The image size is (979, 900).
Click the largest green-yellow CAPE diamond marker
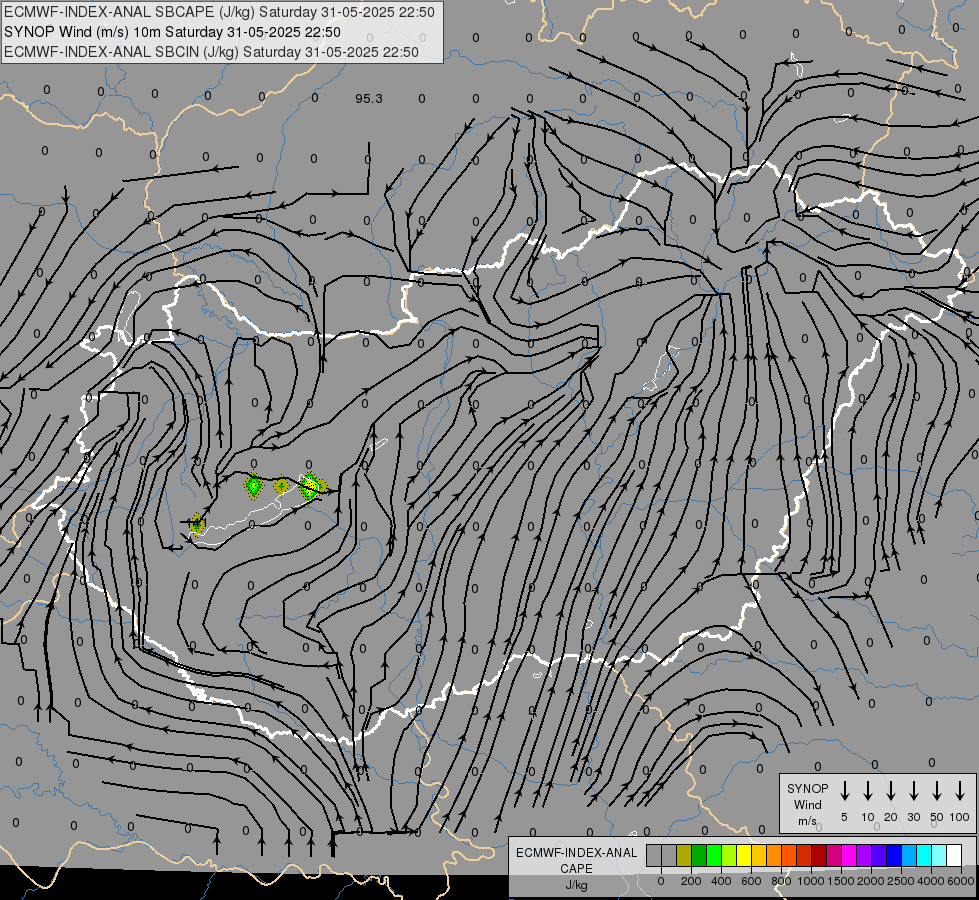[311, 487]
